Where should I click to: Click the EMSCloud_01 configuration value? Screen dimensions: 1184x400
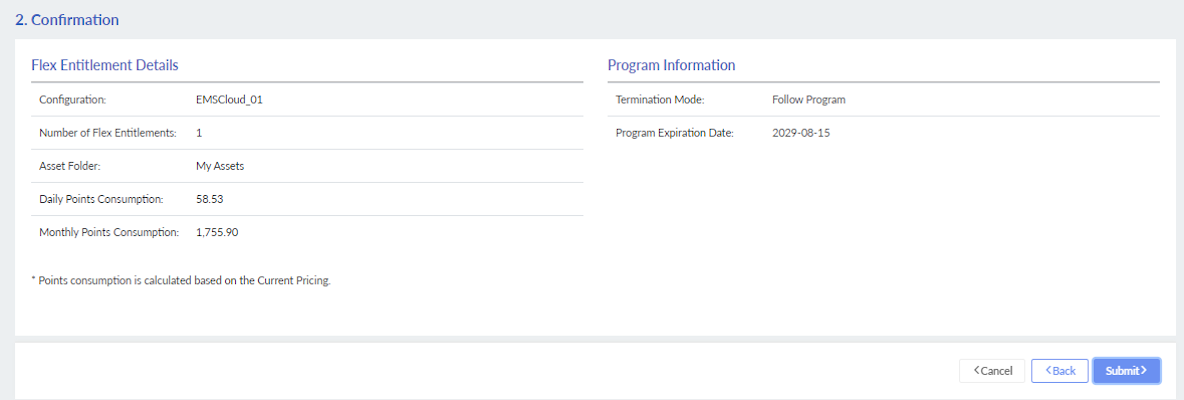pos(229,100)
